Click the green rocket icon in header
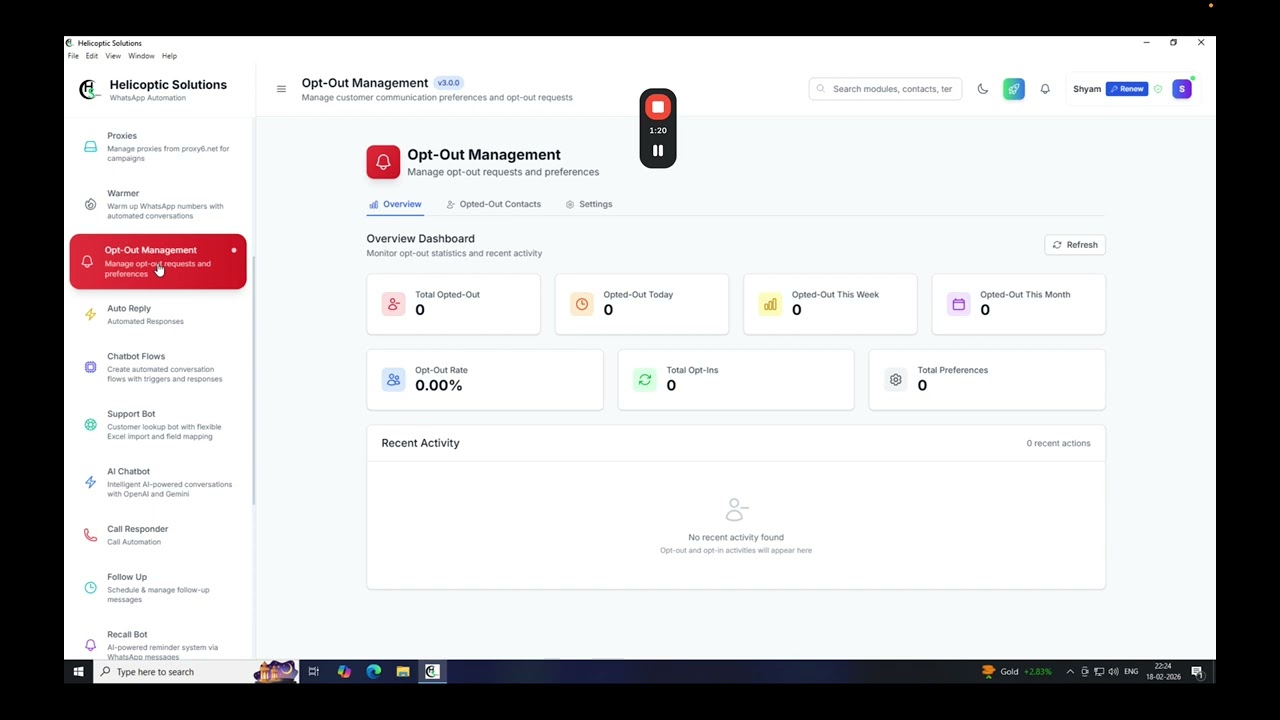Screen dimensions: 1280x720 pos(1014,89)
